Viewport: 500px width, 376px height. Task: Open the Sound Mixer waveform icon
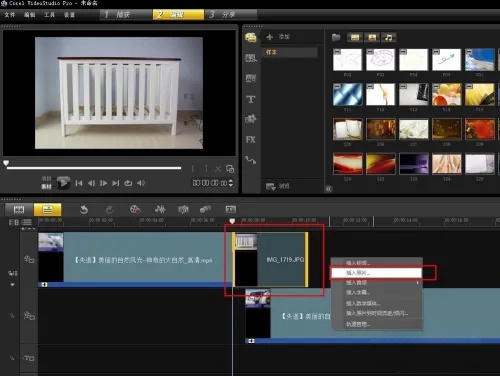point(160,209)
